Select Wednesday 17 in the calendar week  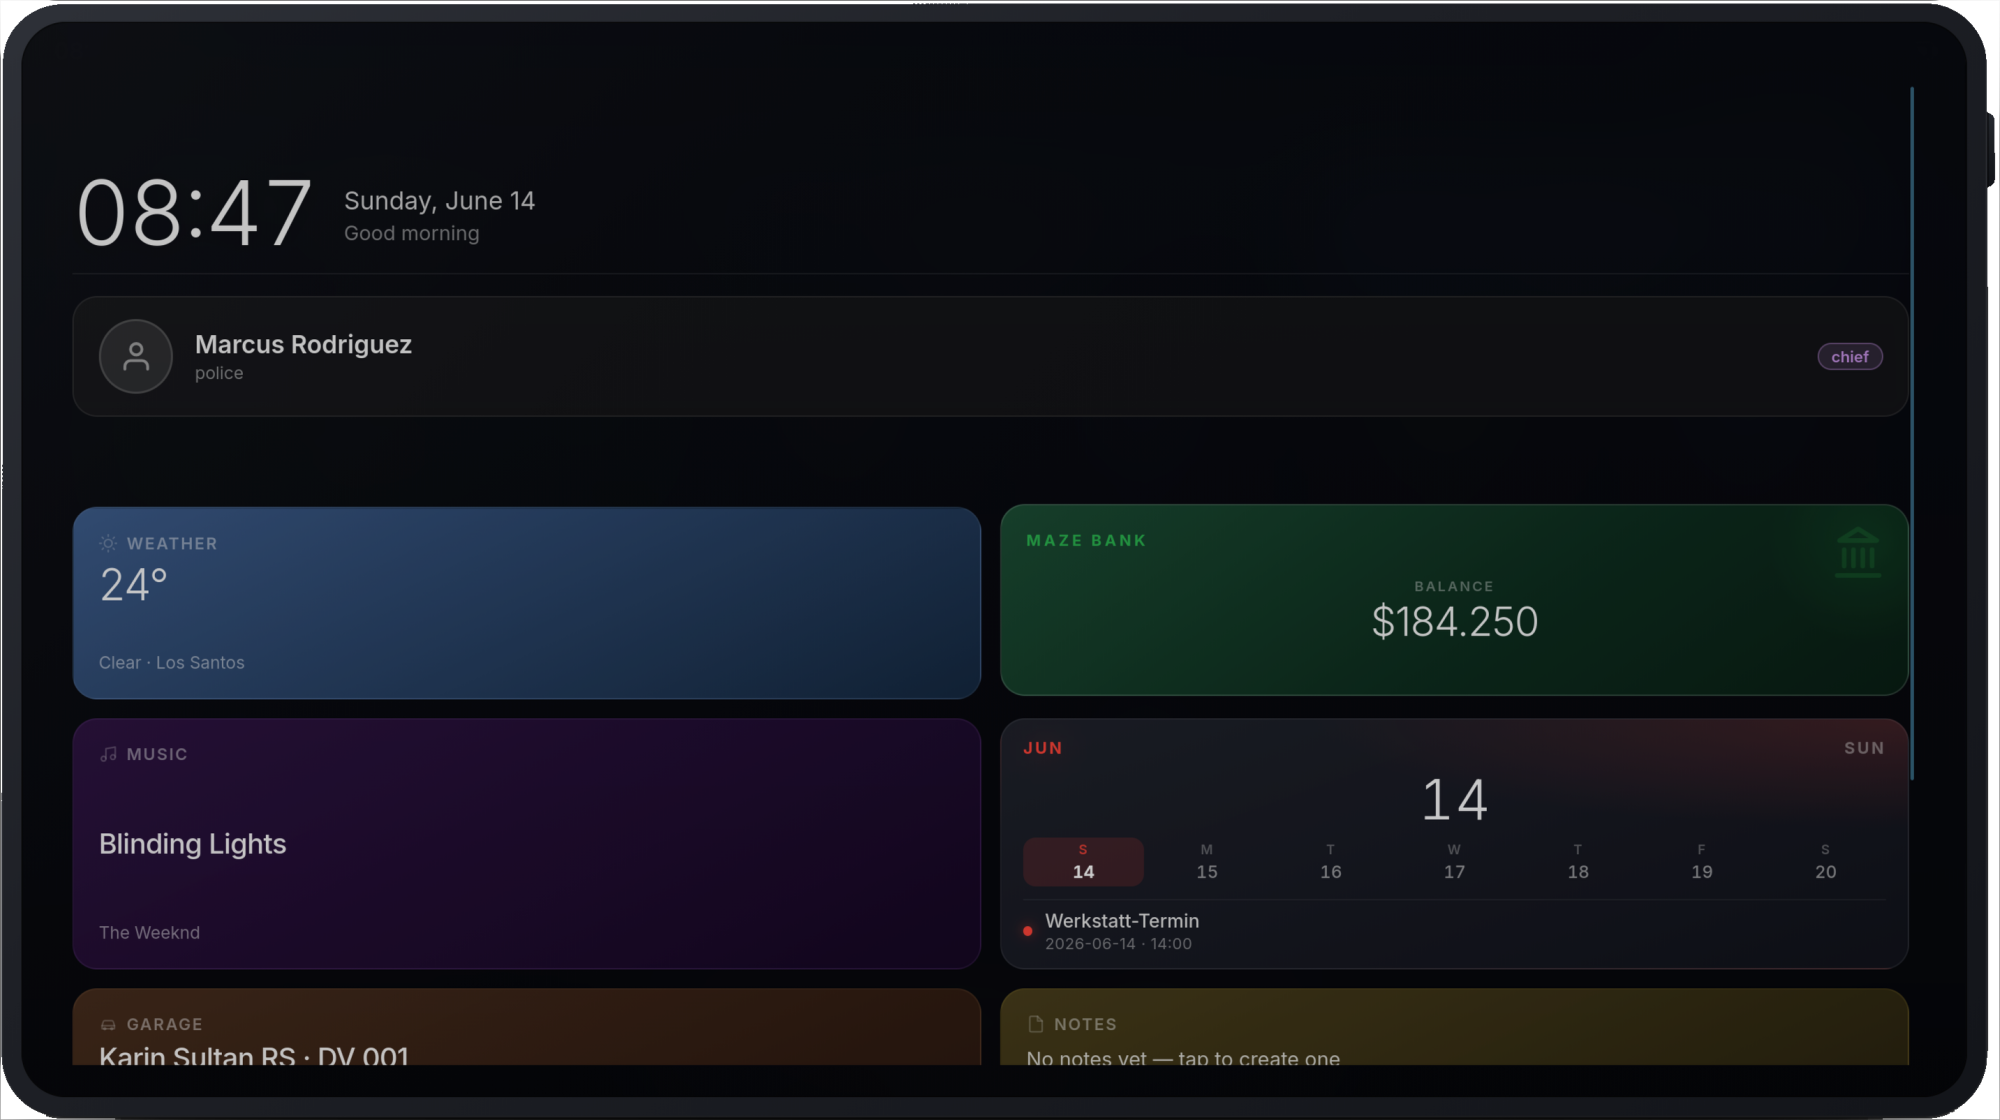pyautogui.click(x=1454, y=862)
